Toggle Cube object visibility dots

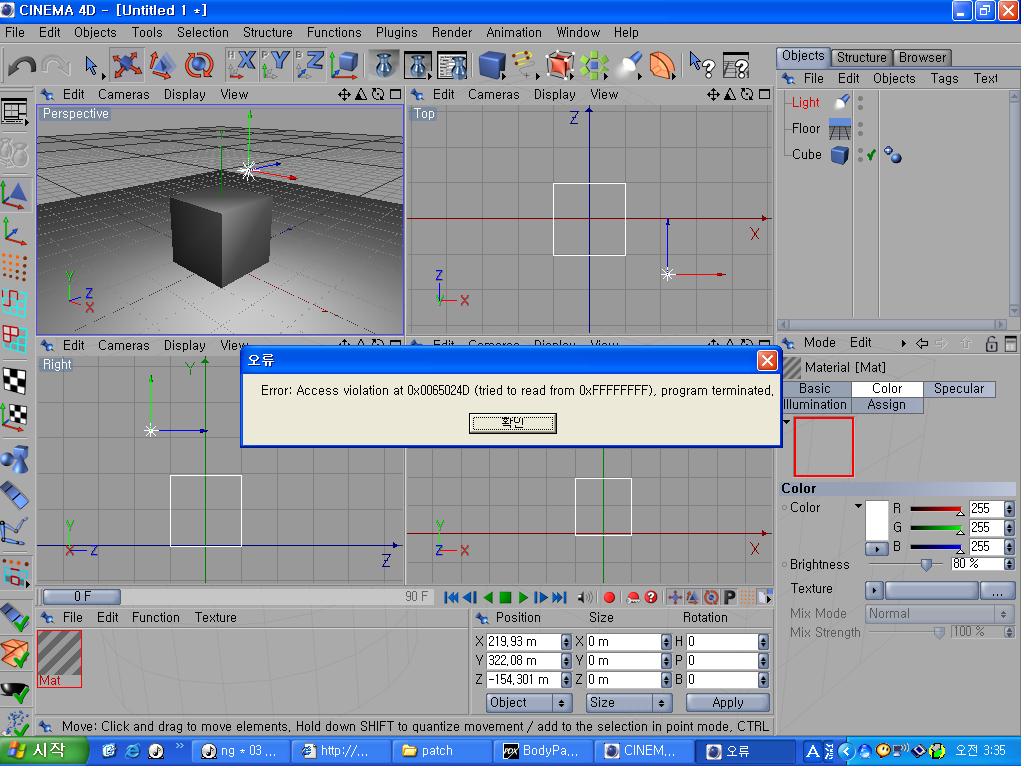point(860,155)
